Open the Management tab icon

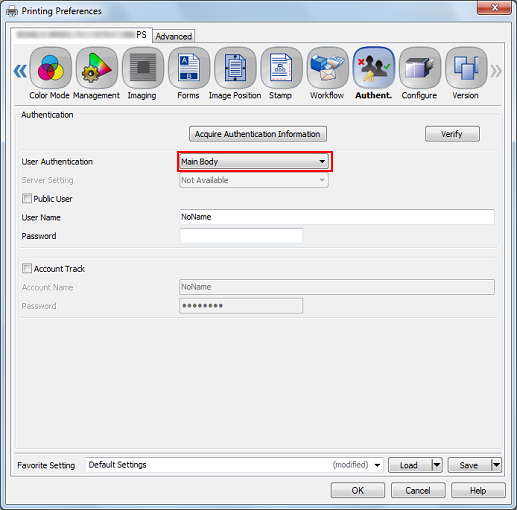[97, 68]
